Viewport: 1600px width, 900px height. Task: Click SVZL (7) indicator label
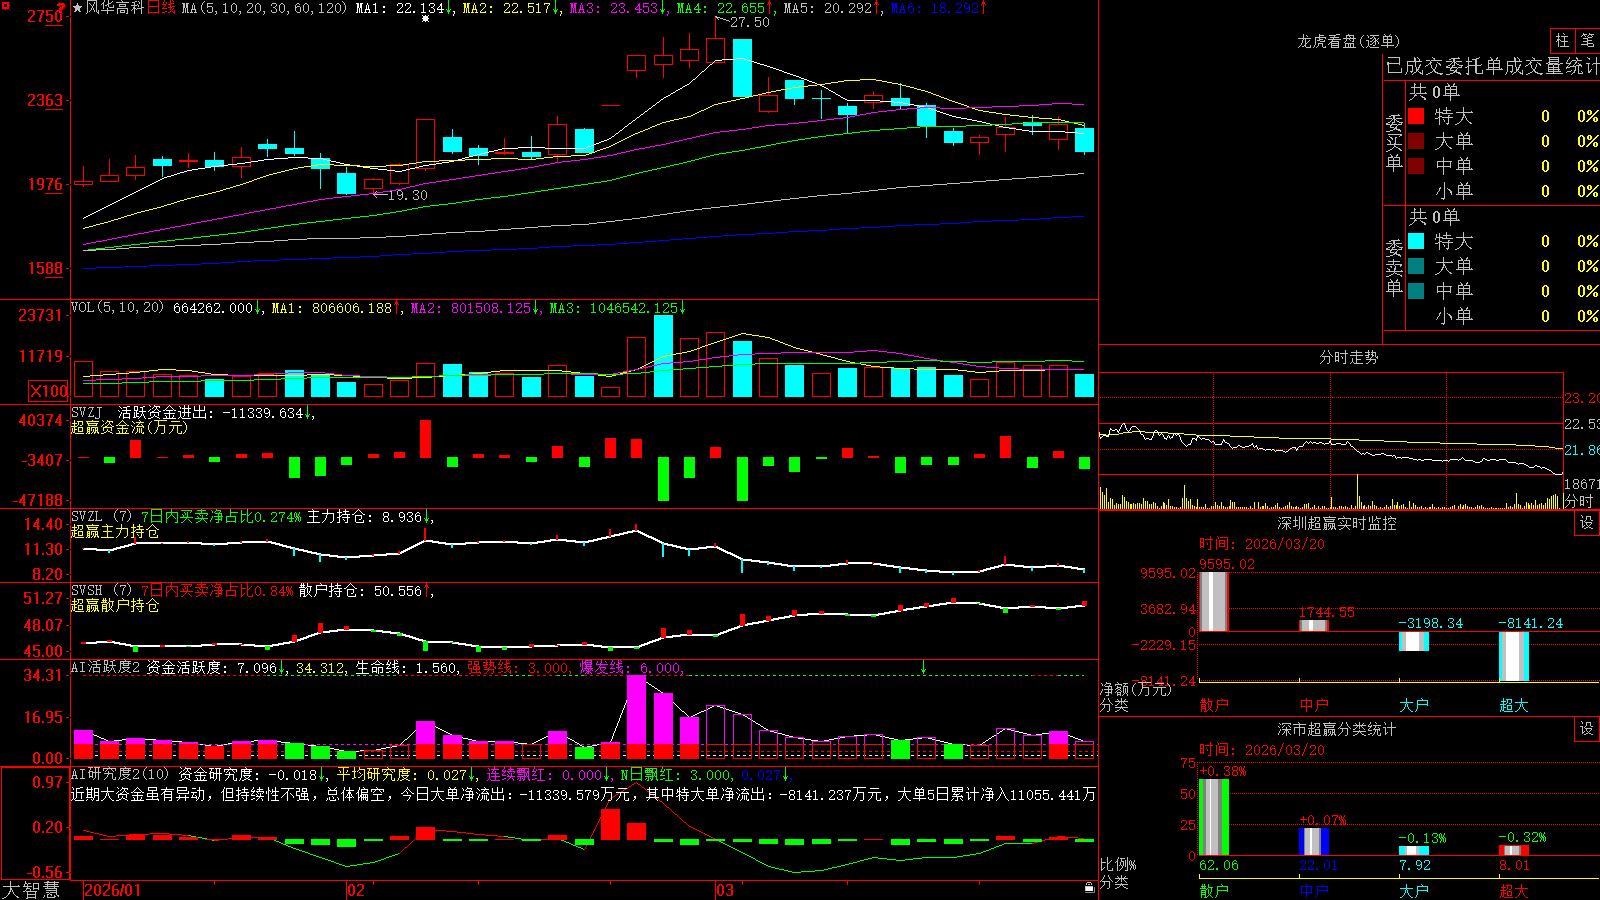[x=101, y=517]
